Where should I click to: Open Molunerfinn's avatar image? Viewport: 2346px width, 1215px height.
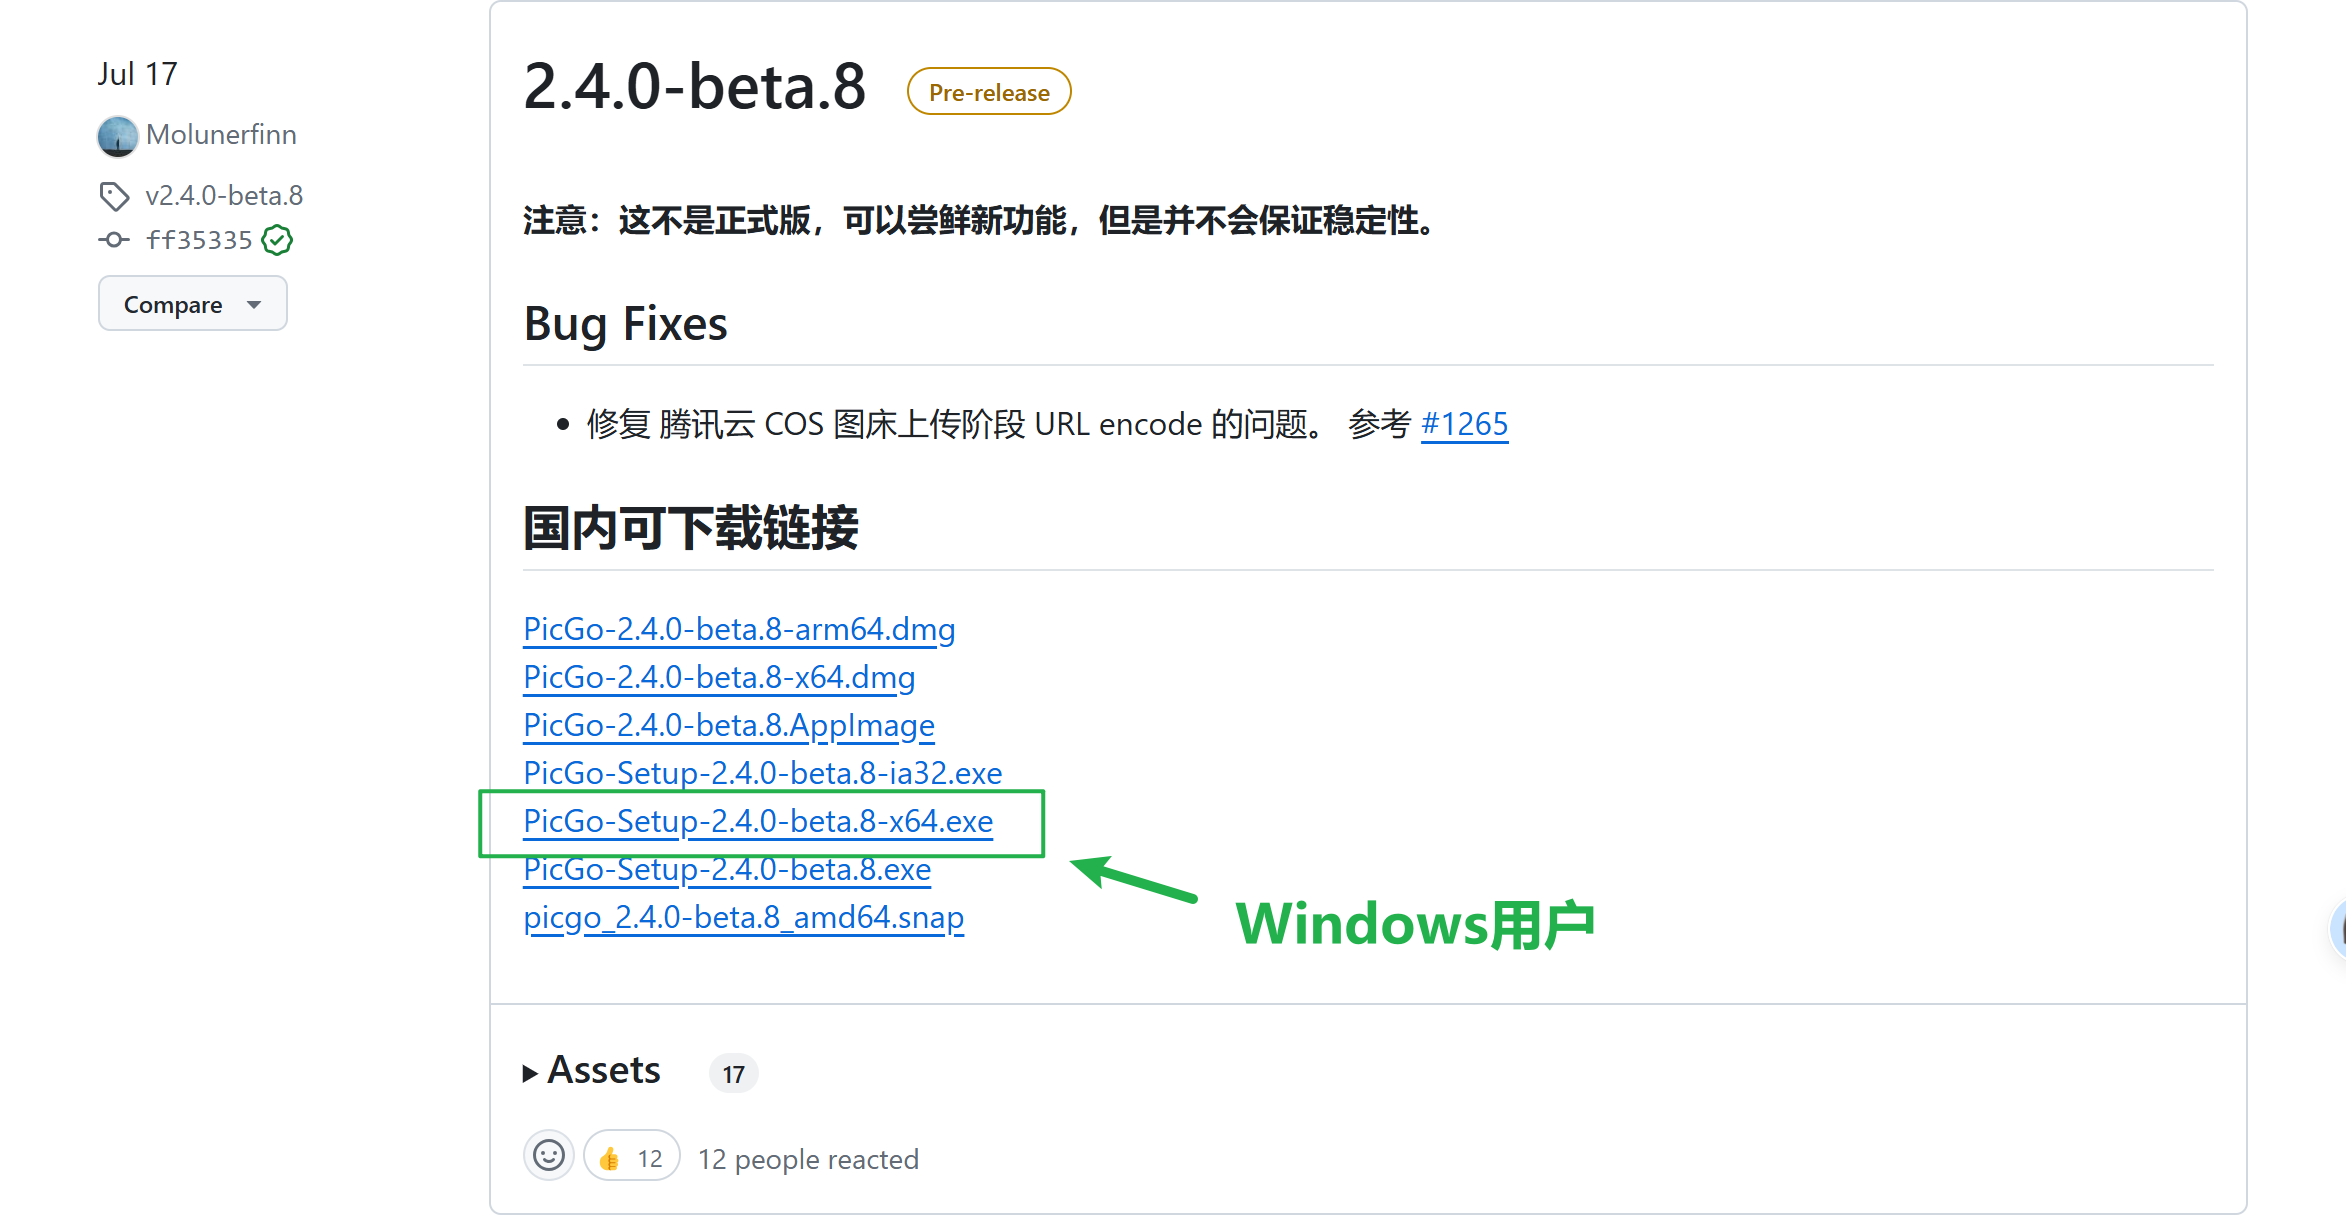(117, 136)
